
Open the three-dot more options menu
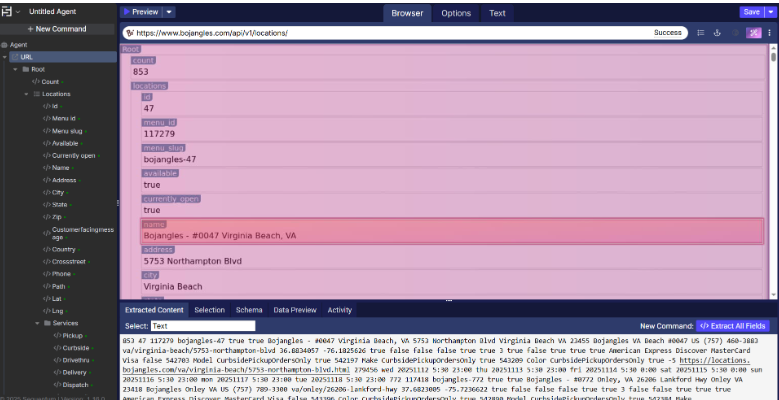tap(769, 33)
